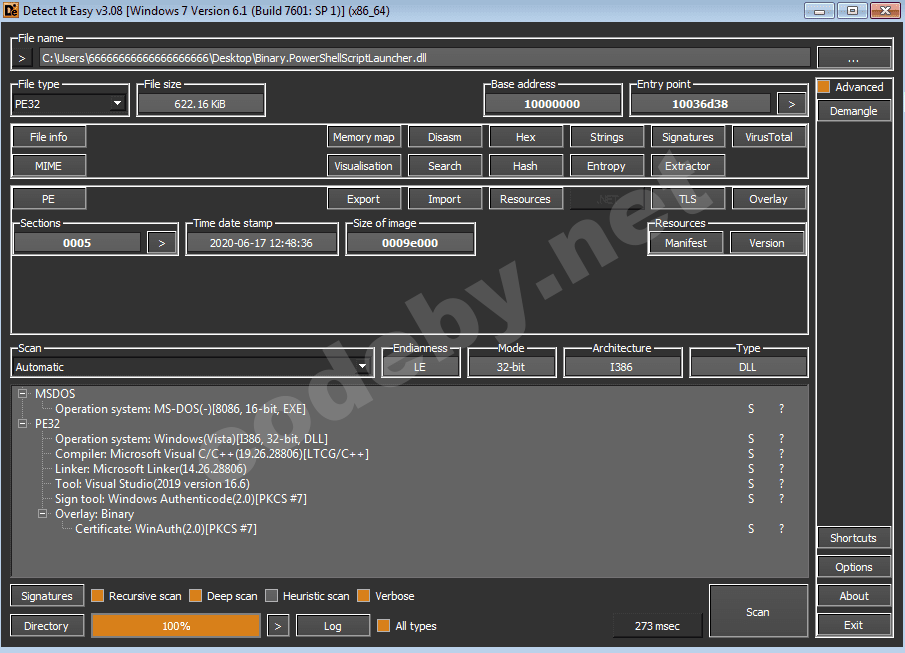The width and height of the screenshot is (905, 653).
Task: Open the PE32 file type dropdown
Action: pyautogui.click(x=117, y=102)
